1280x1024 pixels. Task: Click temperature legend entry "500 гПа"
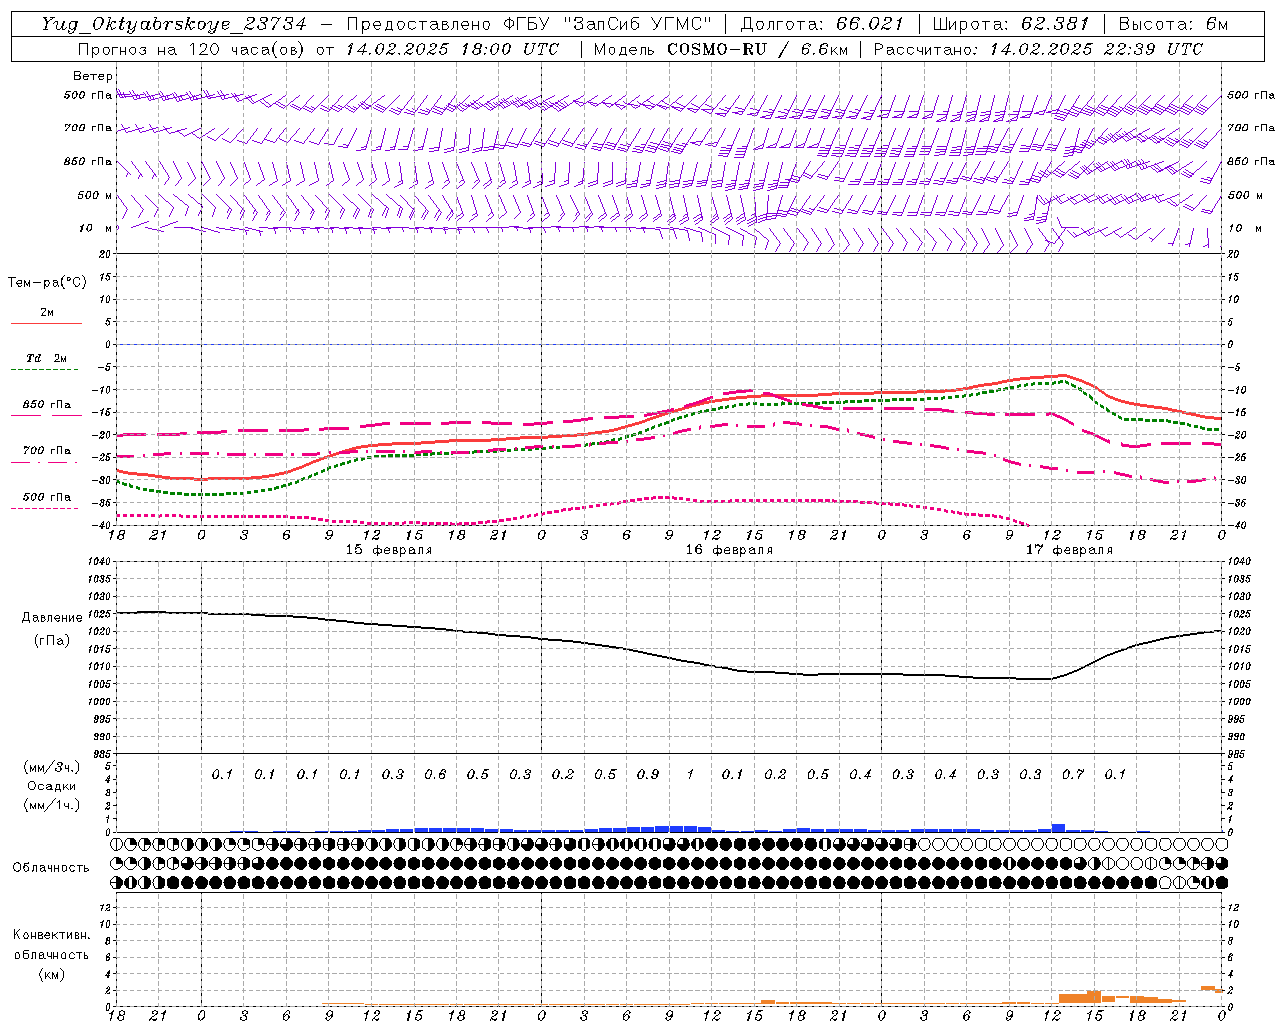[46, 497]
